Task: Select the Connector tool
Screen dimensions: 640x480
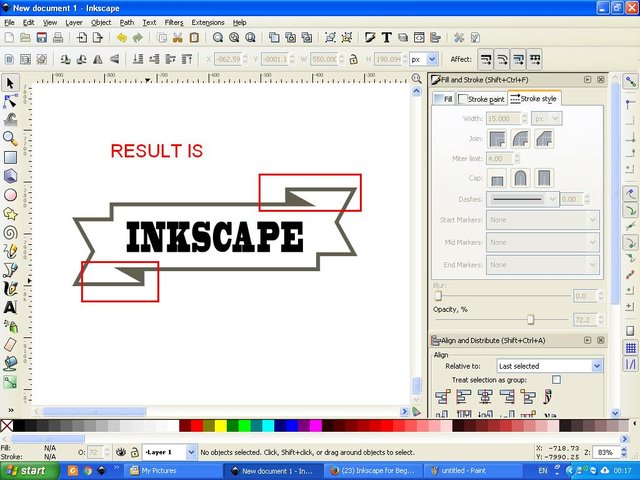Action: click(10, 382)
